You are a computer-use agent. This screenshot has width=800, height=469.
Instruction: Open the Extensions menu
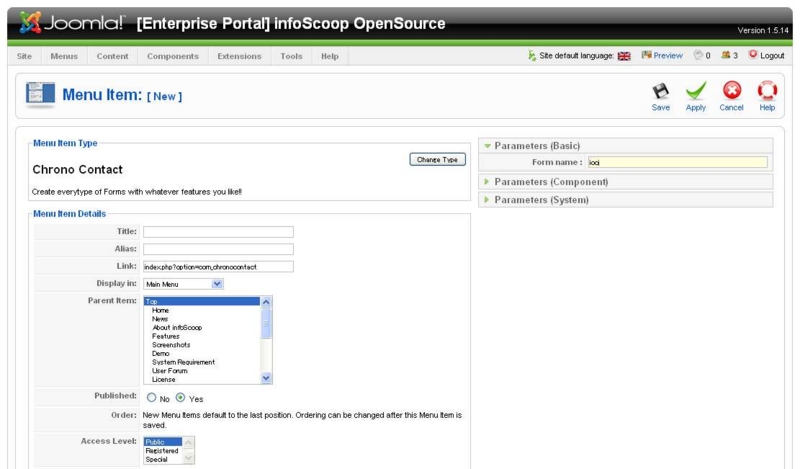[239, 56]
